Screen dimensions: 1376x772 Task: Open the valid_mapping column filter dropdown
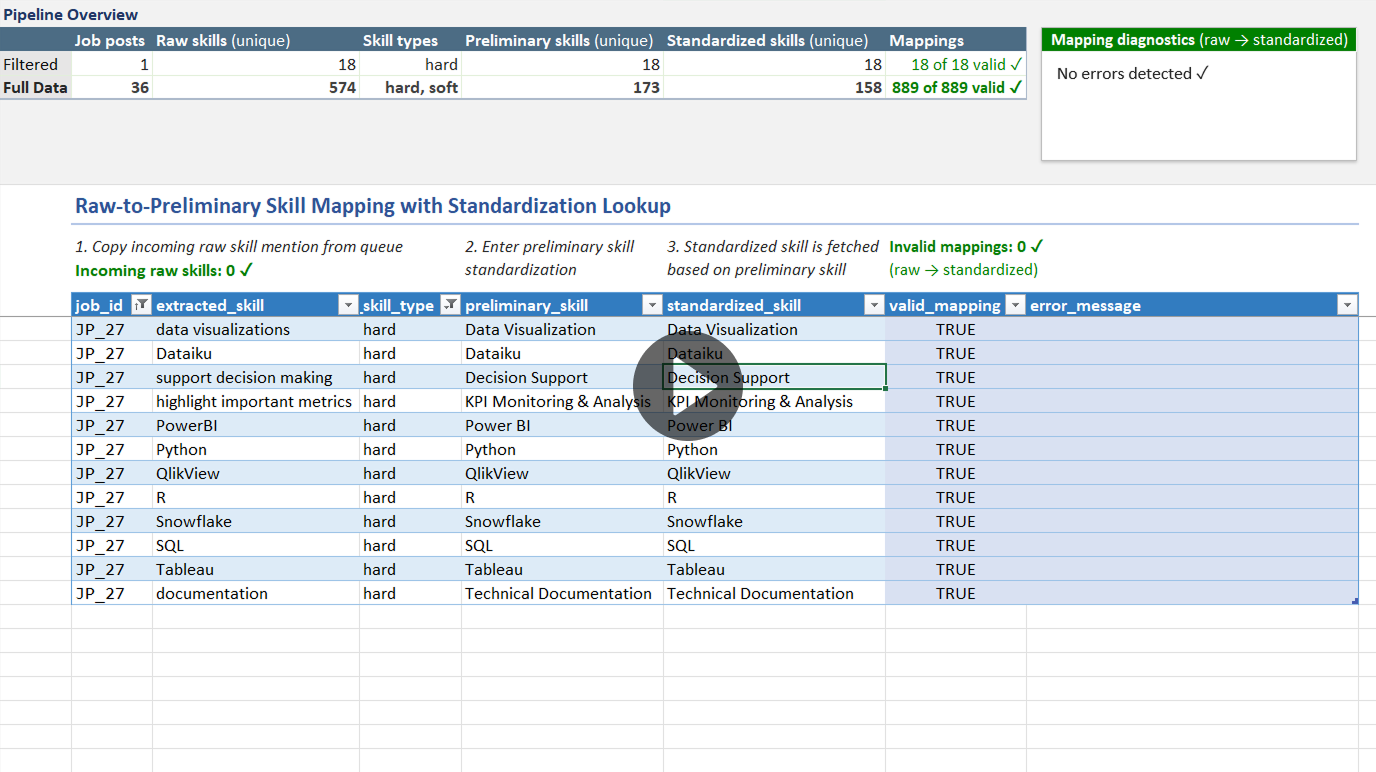[x=1015, y=305]
